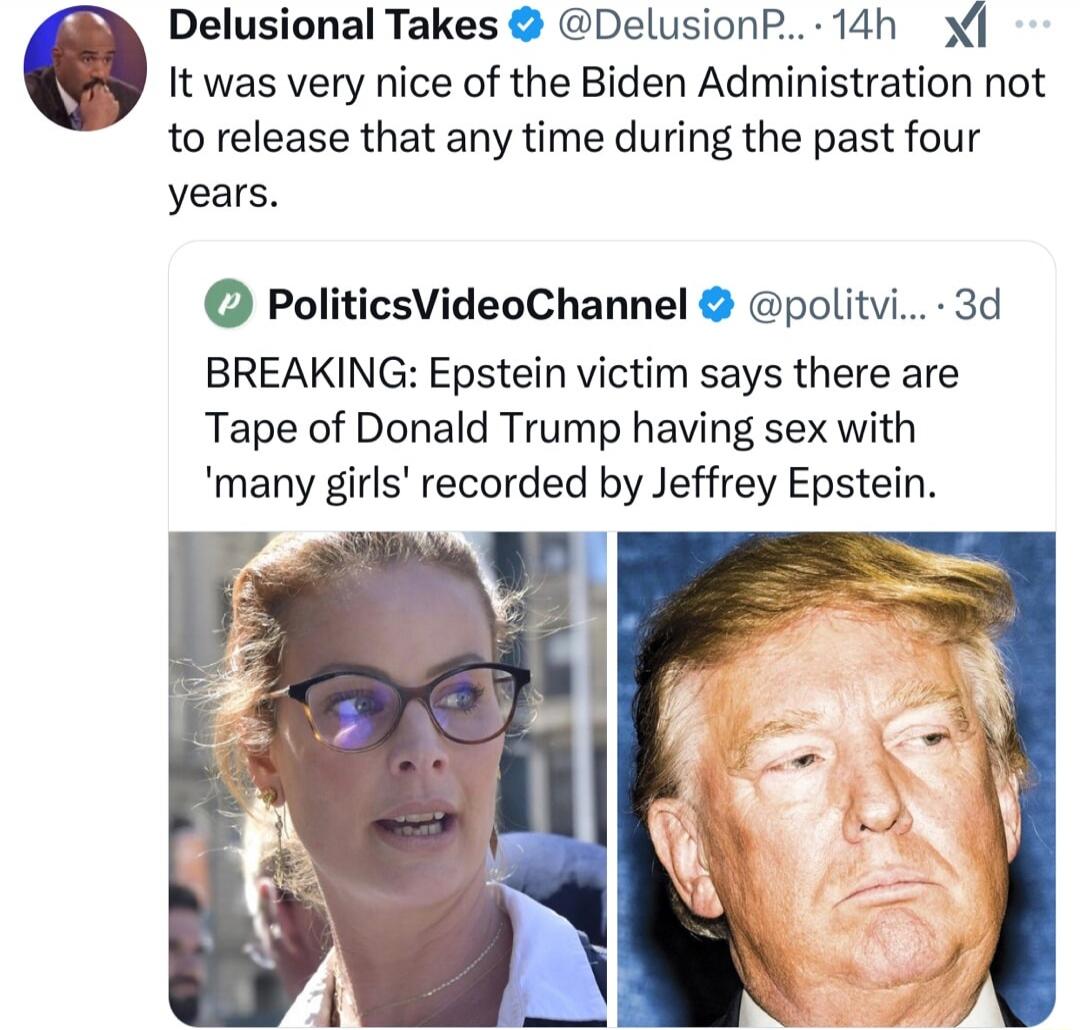Screen dimensions: 1080x1030
Task: Open the right photo with blue background
Action: pos(836,779)
